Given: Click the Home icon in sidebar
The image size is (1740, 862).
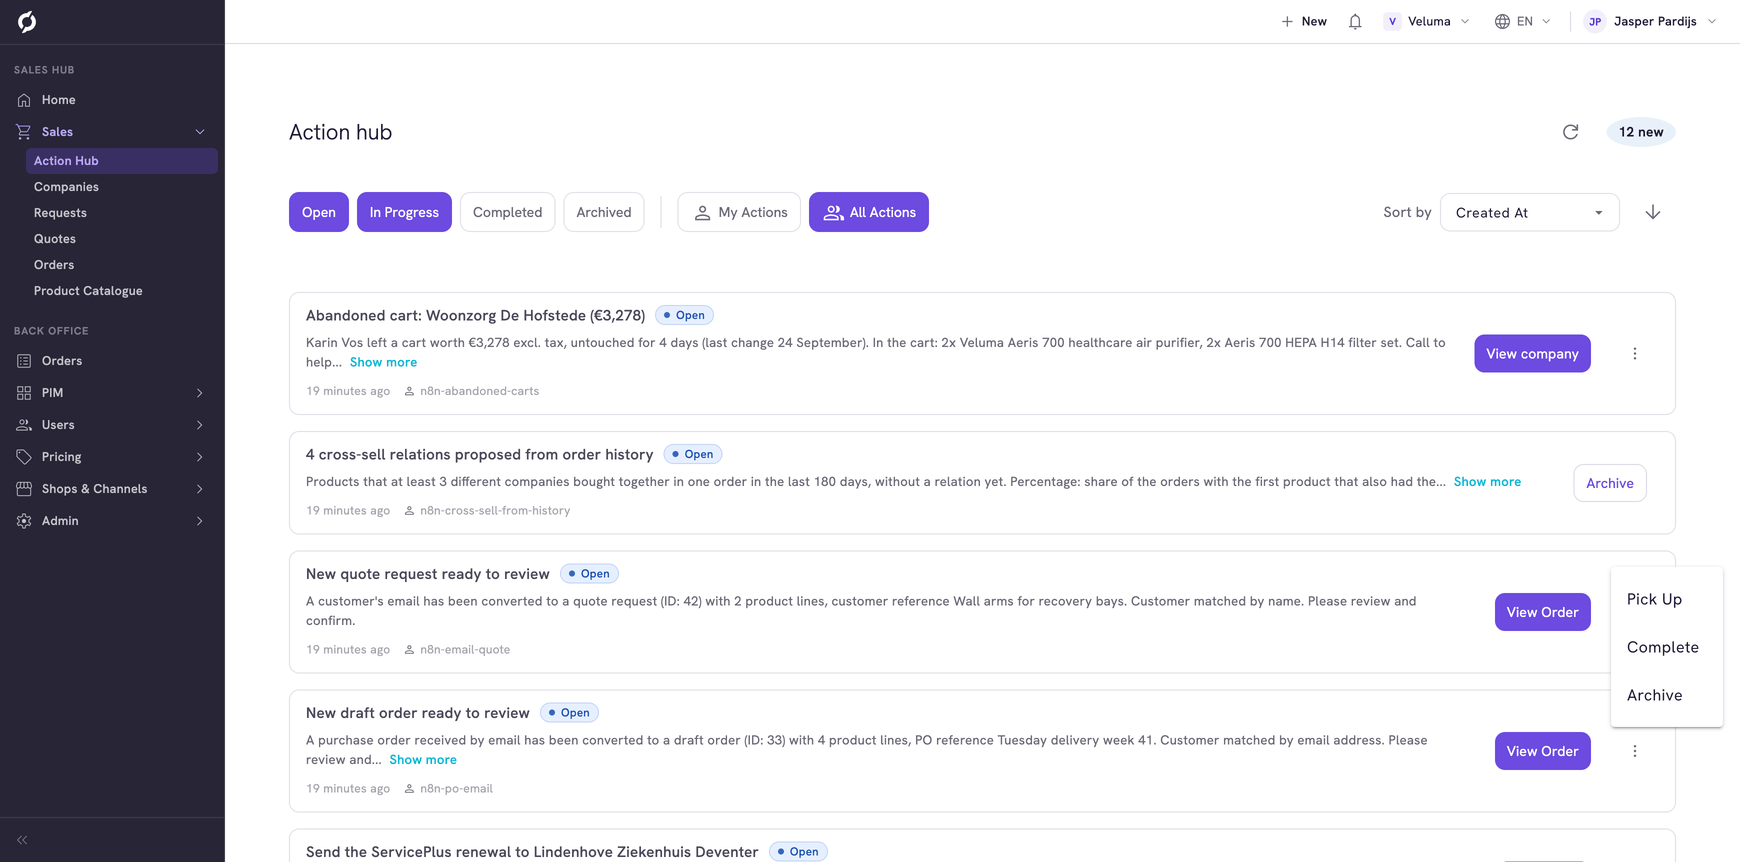Looking at the screenshot, I should click(24, 100).
